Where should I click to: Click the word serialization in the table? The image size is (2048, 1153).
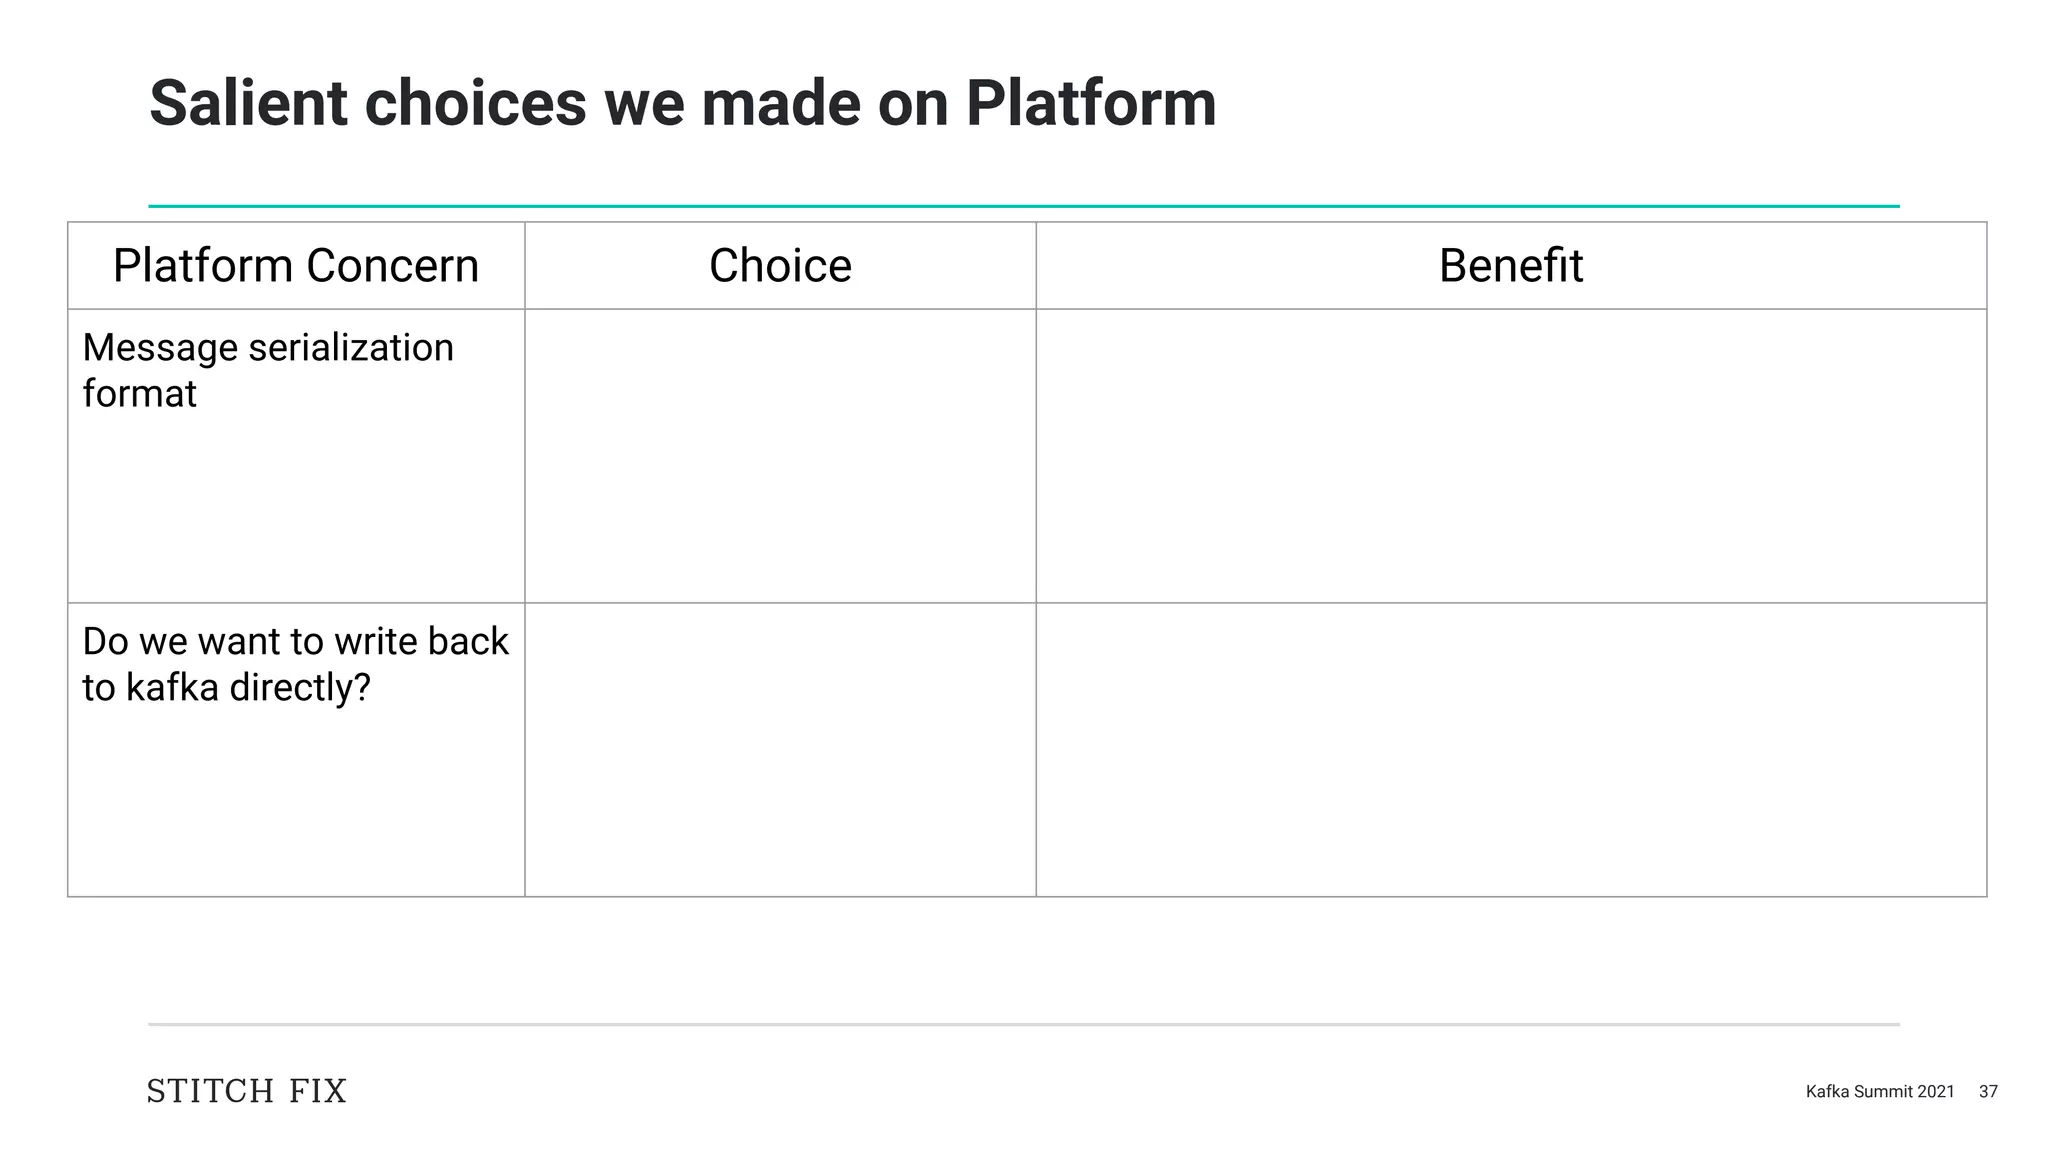pos(351,348)
